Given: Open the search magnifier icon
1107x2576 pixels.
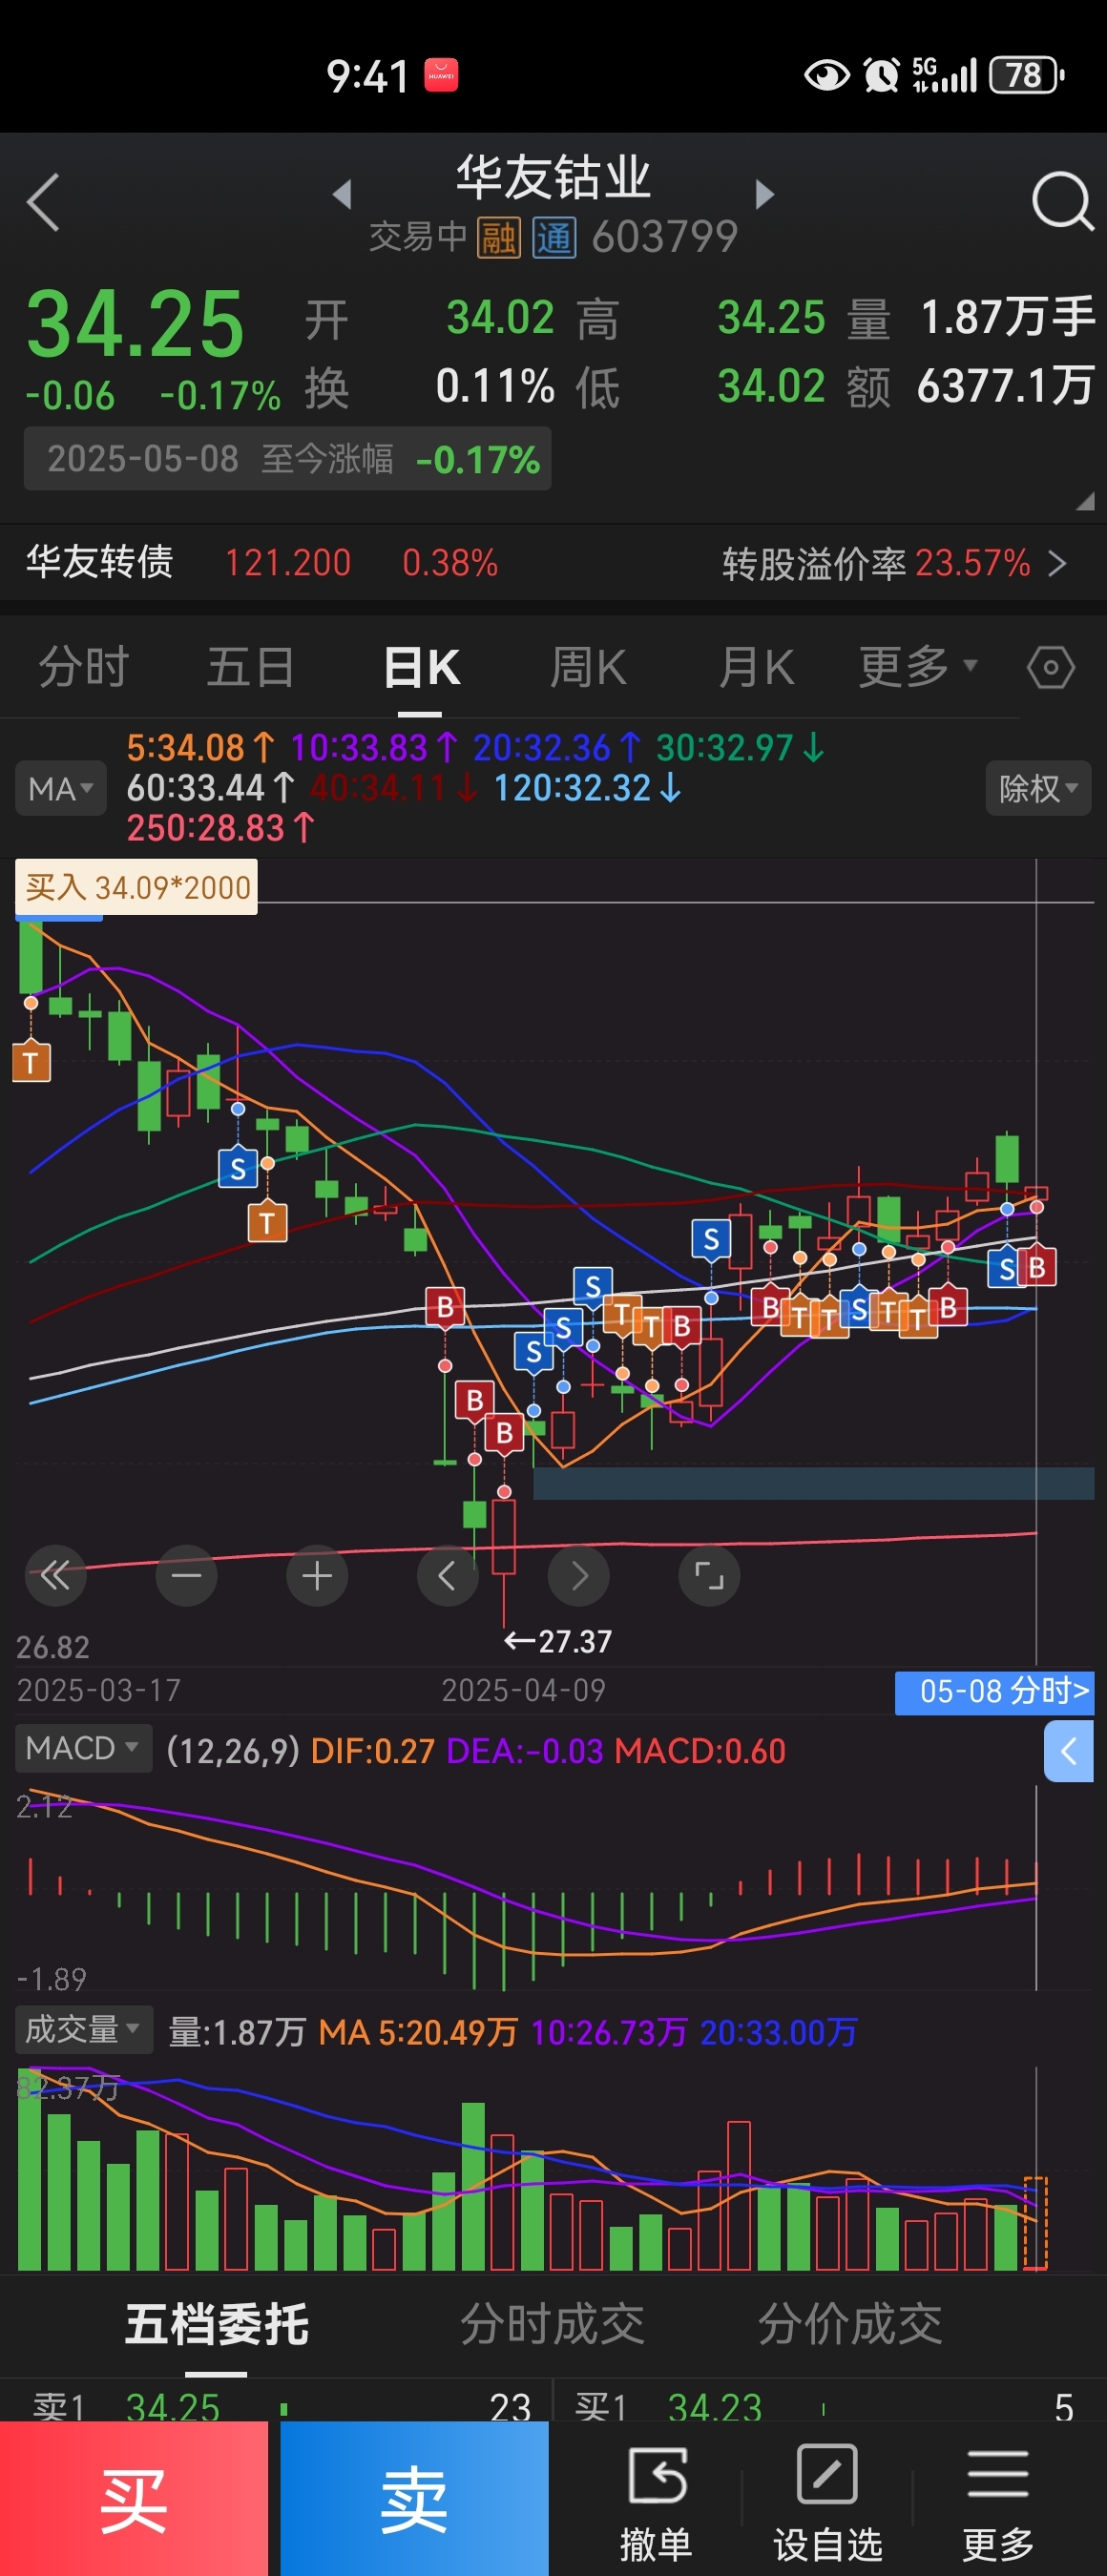Looking at the screenshot, I should coord(1062,201).
